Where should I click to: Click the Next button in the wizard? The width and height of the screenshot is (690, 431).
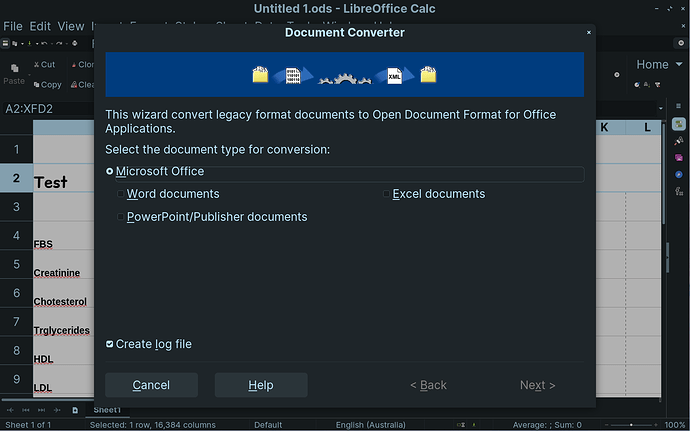point(537,385)
